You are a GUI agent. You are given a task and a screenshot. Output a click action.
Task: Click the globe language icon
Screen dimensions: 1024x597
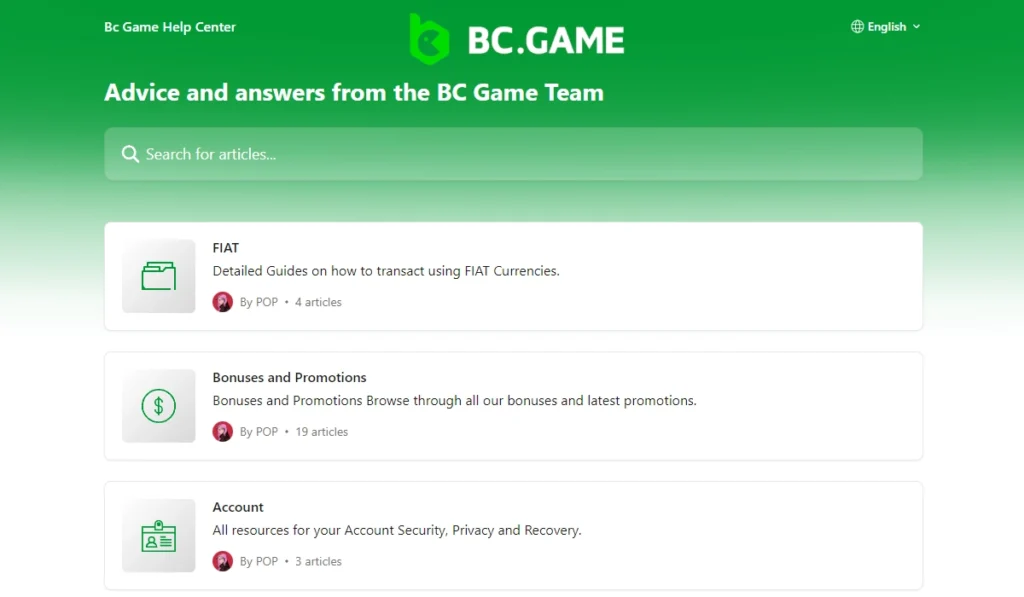(x=857, y=27)
